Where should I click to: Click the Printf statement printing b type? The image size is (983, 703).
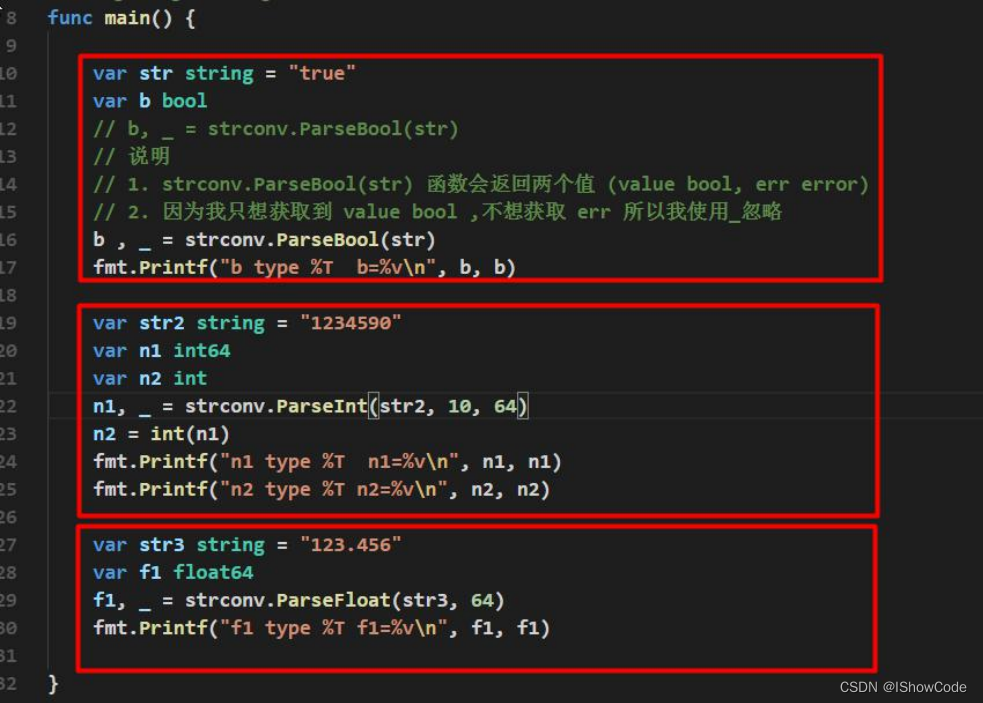(304, 267)
